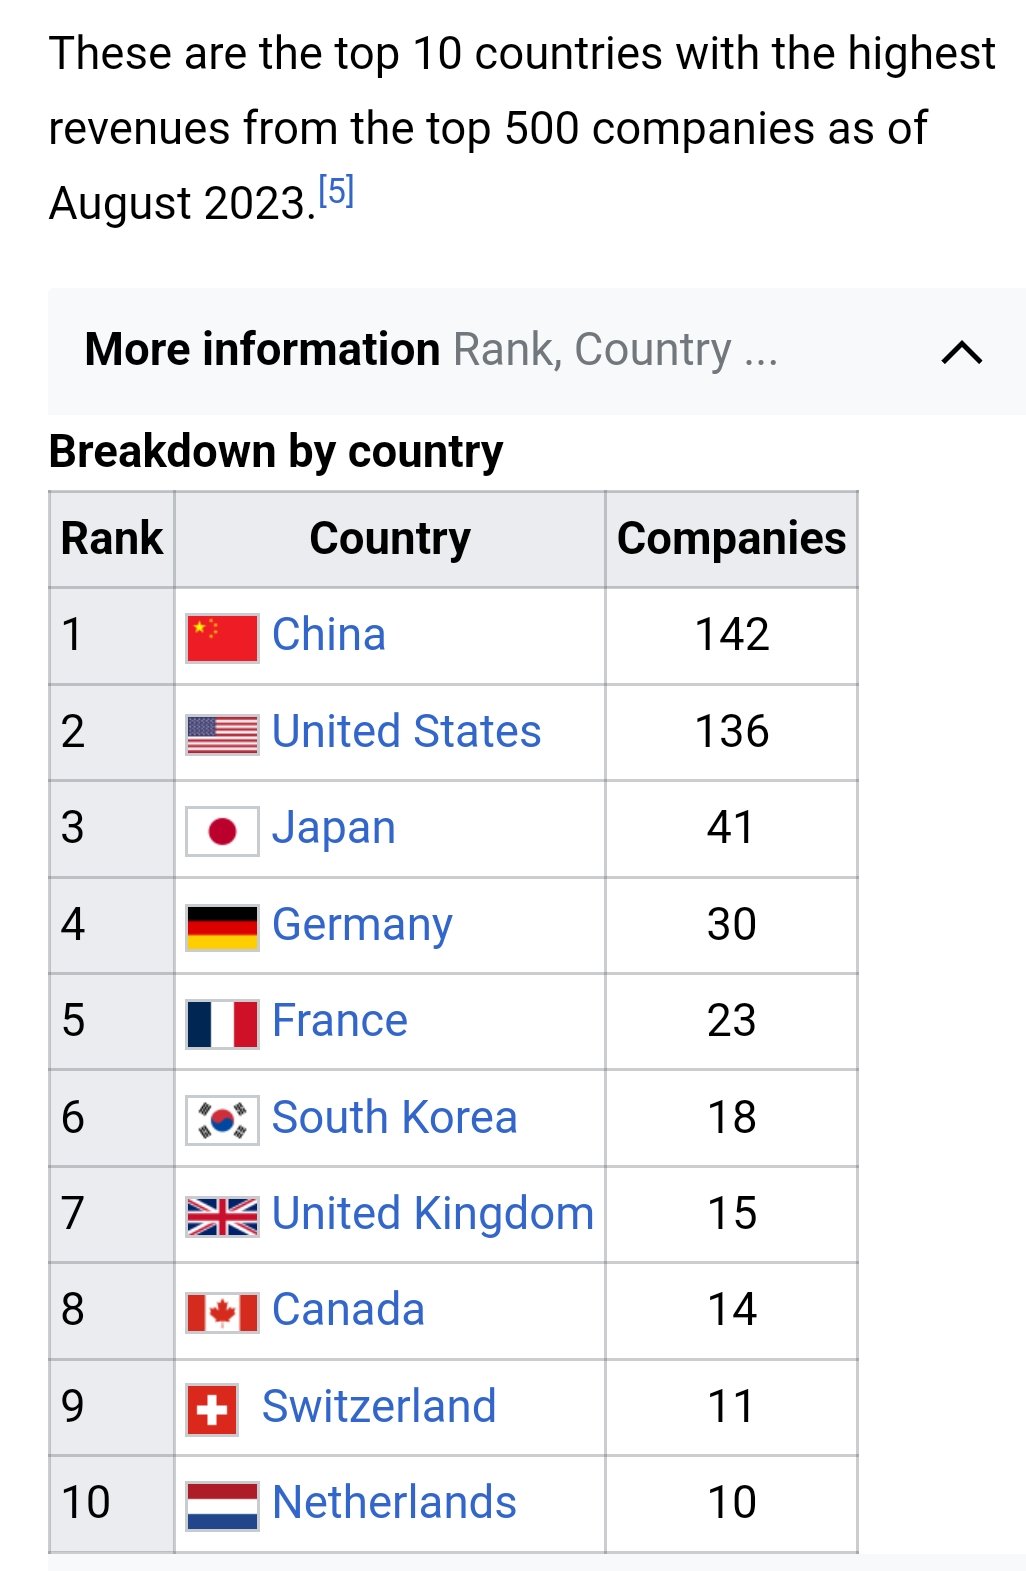The width and height of the screenshot is (1026, 1571).
Task: Click the Germany flag icon
Action: click(x=222, y=927)
